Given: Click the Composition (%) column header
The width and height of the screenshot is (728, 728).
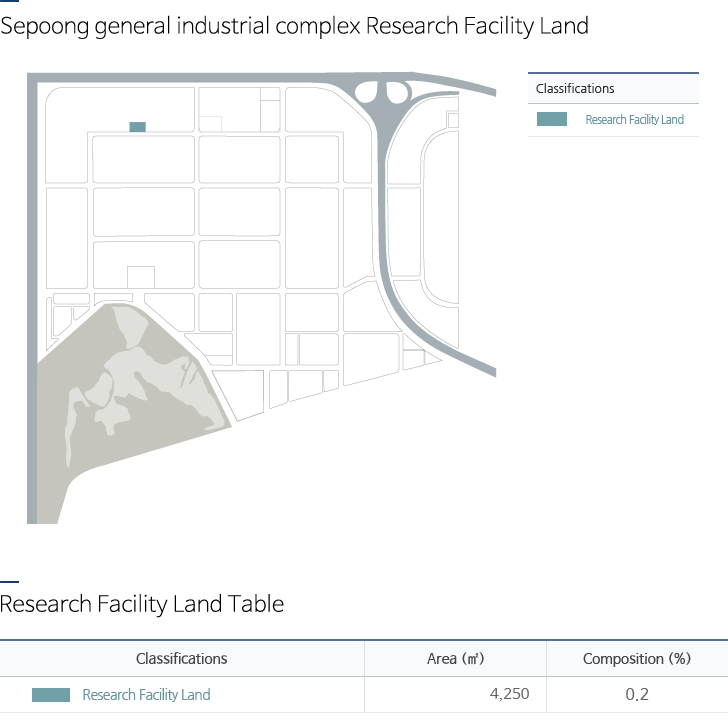Looking at the screenshot, I should click(637, 659).
